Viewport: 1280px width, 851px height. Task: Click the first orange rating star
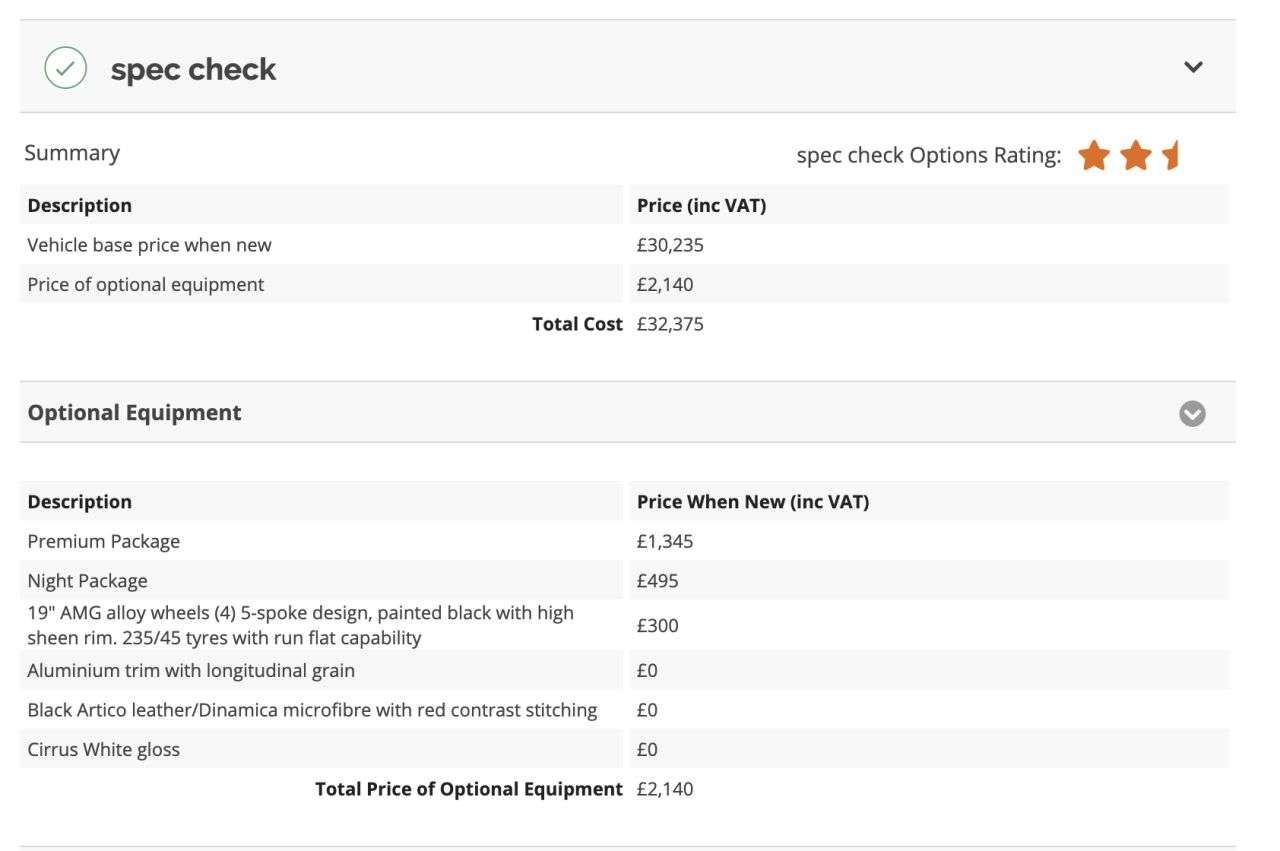point(1095,156)
